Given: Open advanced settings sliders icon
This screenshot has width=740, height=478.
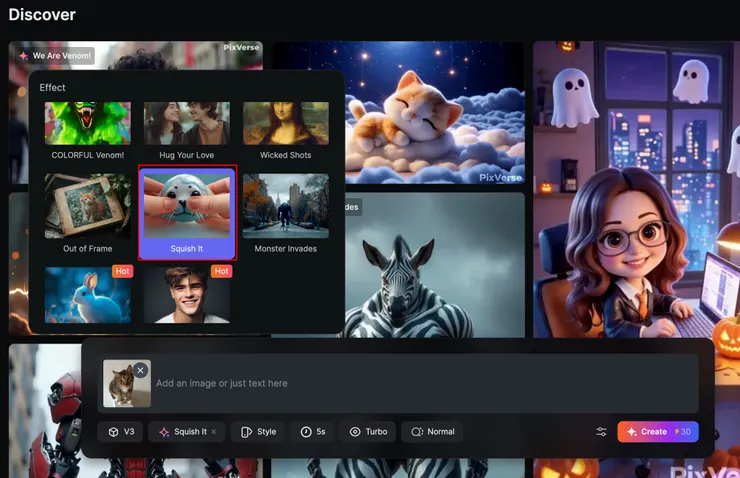Looking at the screenshot, I should pos(601,432).
